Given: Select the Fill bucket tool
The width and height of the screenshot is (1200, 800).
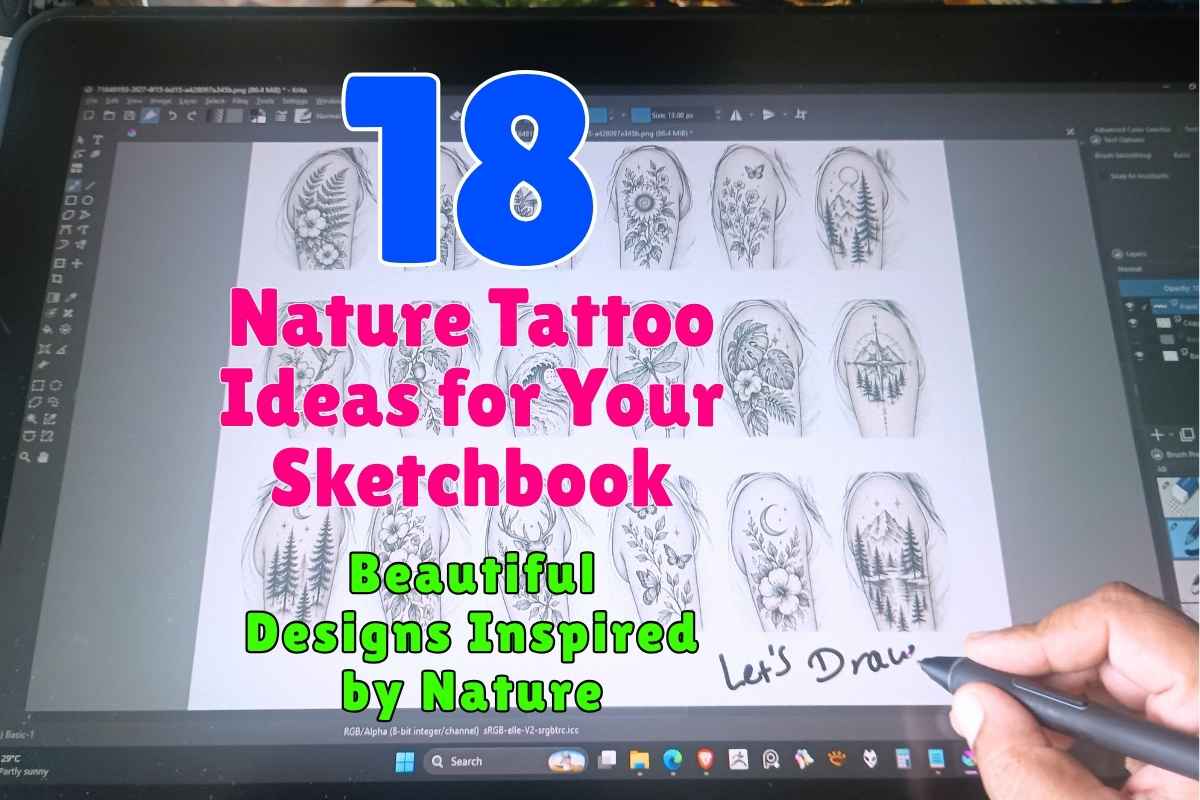Looking at the screenshot, I should point(47,329).
